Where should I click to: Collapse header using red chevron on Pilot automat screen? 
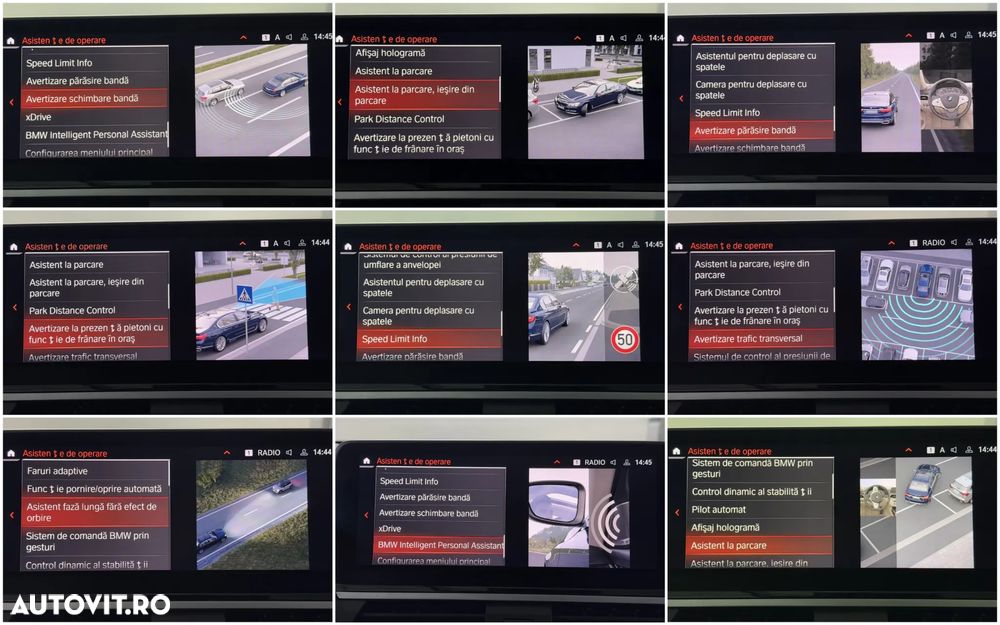coord(909,450)
